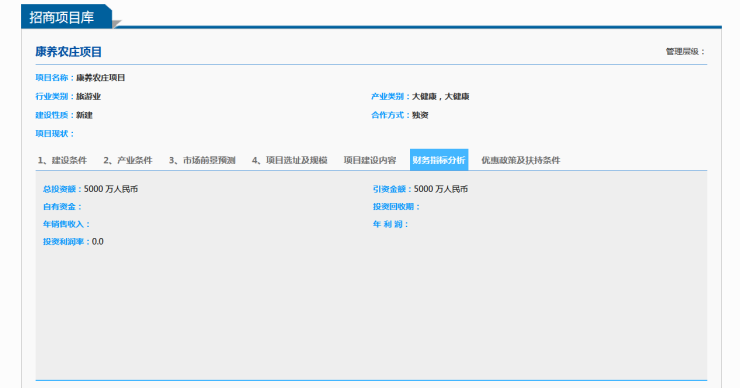Click the 投资回收期 label
The image size is (740, 388).
(396, 207)
